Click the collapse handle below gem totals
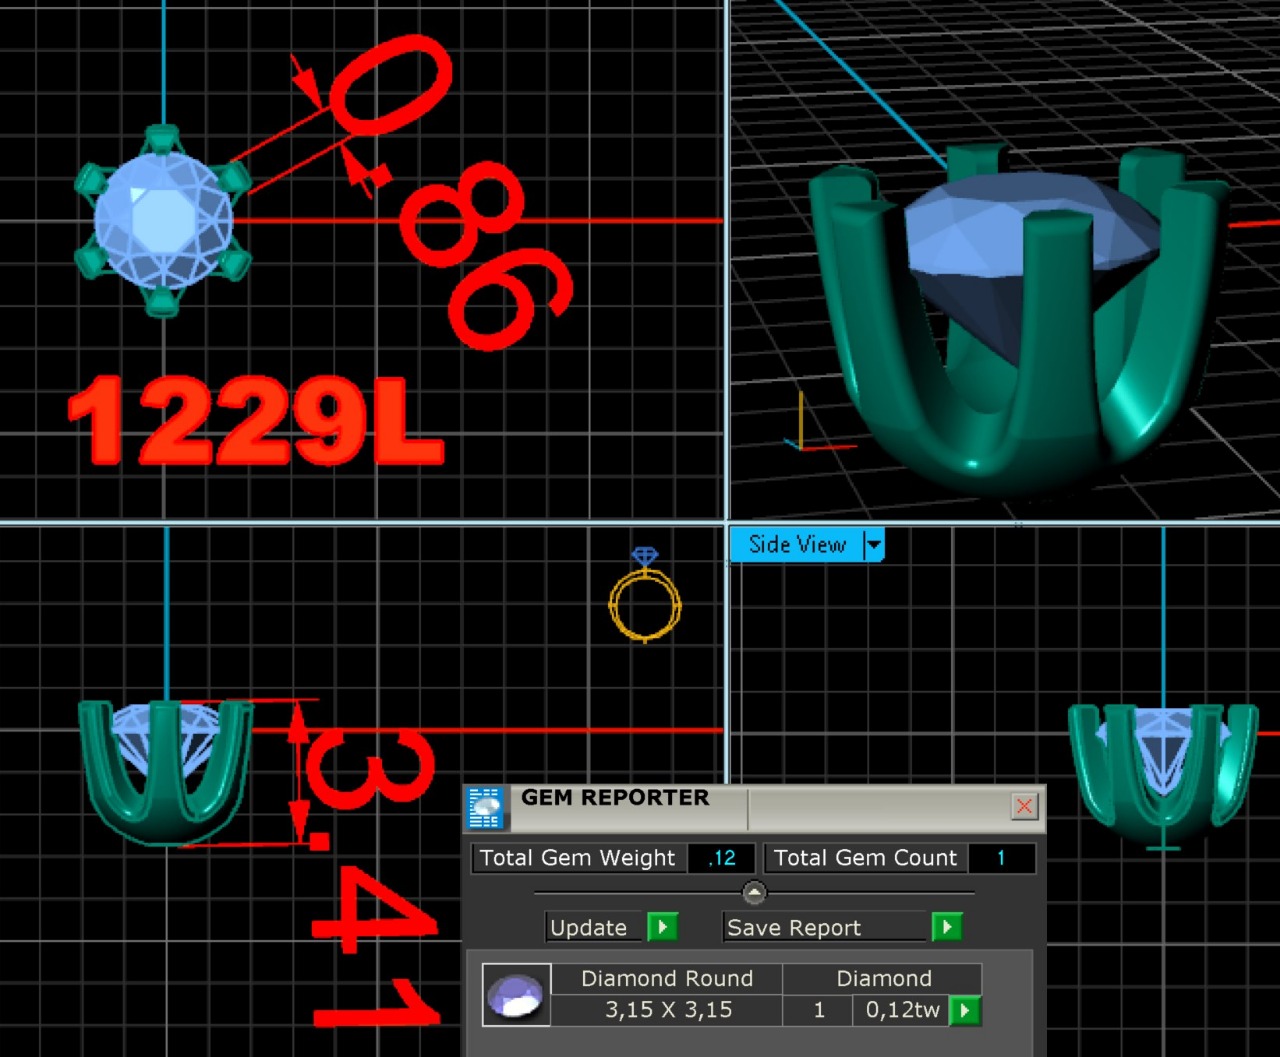 coord(754,892)
